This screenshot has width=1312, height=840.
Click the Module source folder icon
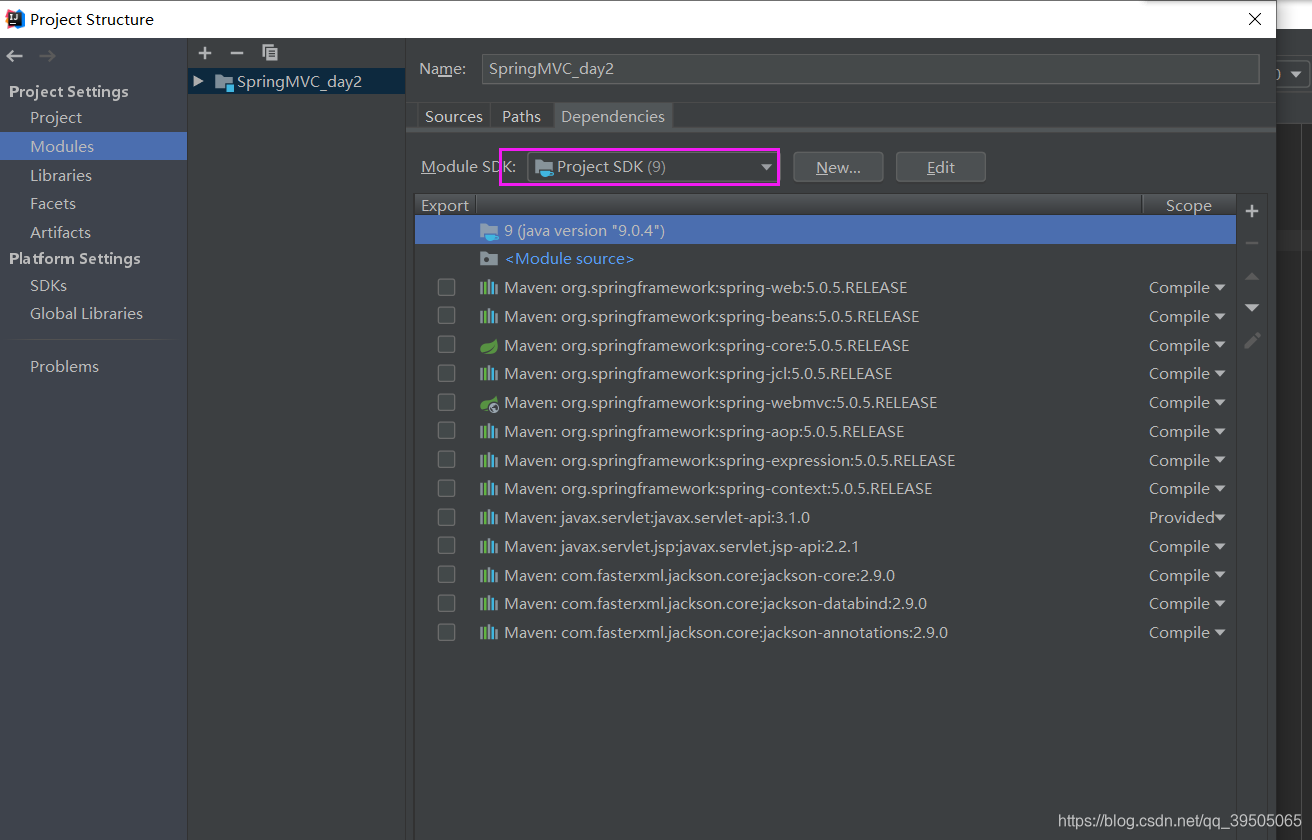[489, 259]
